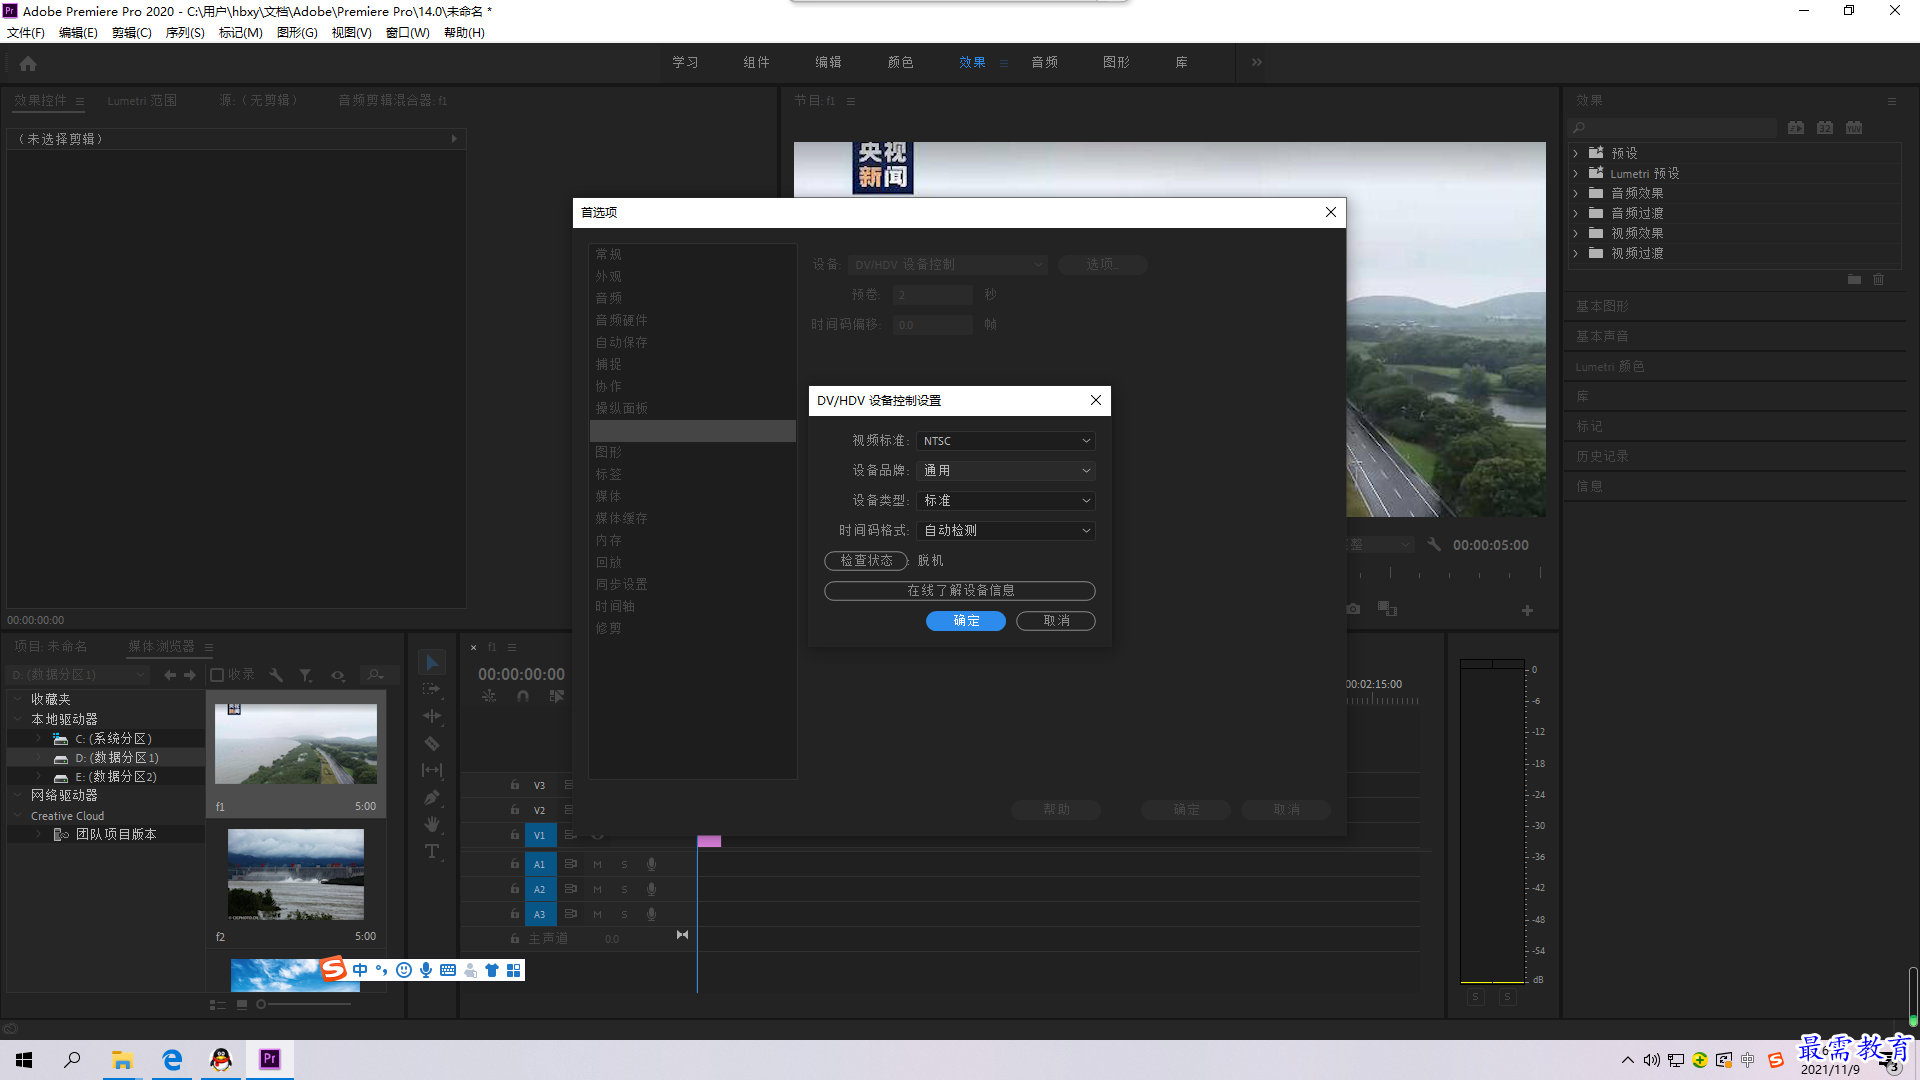Close the DV/HDV 设备控制设置 dialog

click(1096, 400)
